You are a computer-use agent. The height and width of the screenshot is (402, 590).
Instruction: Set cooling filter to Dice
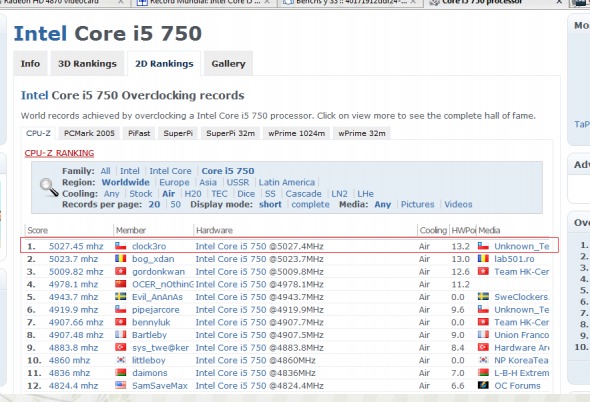[246, 193]
